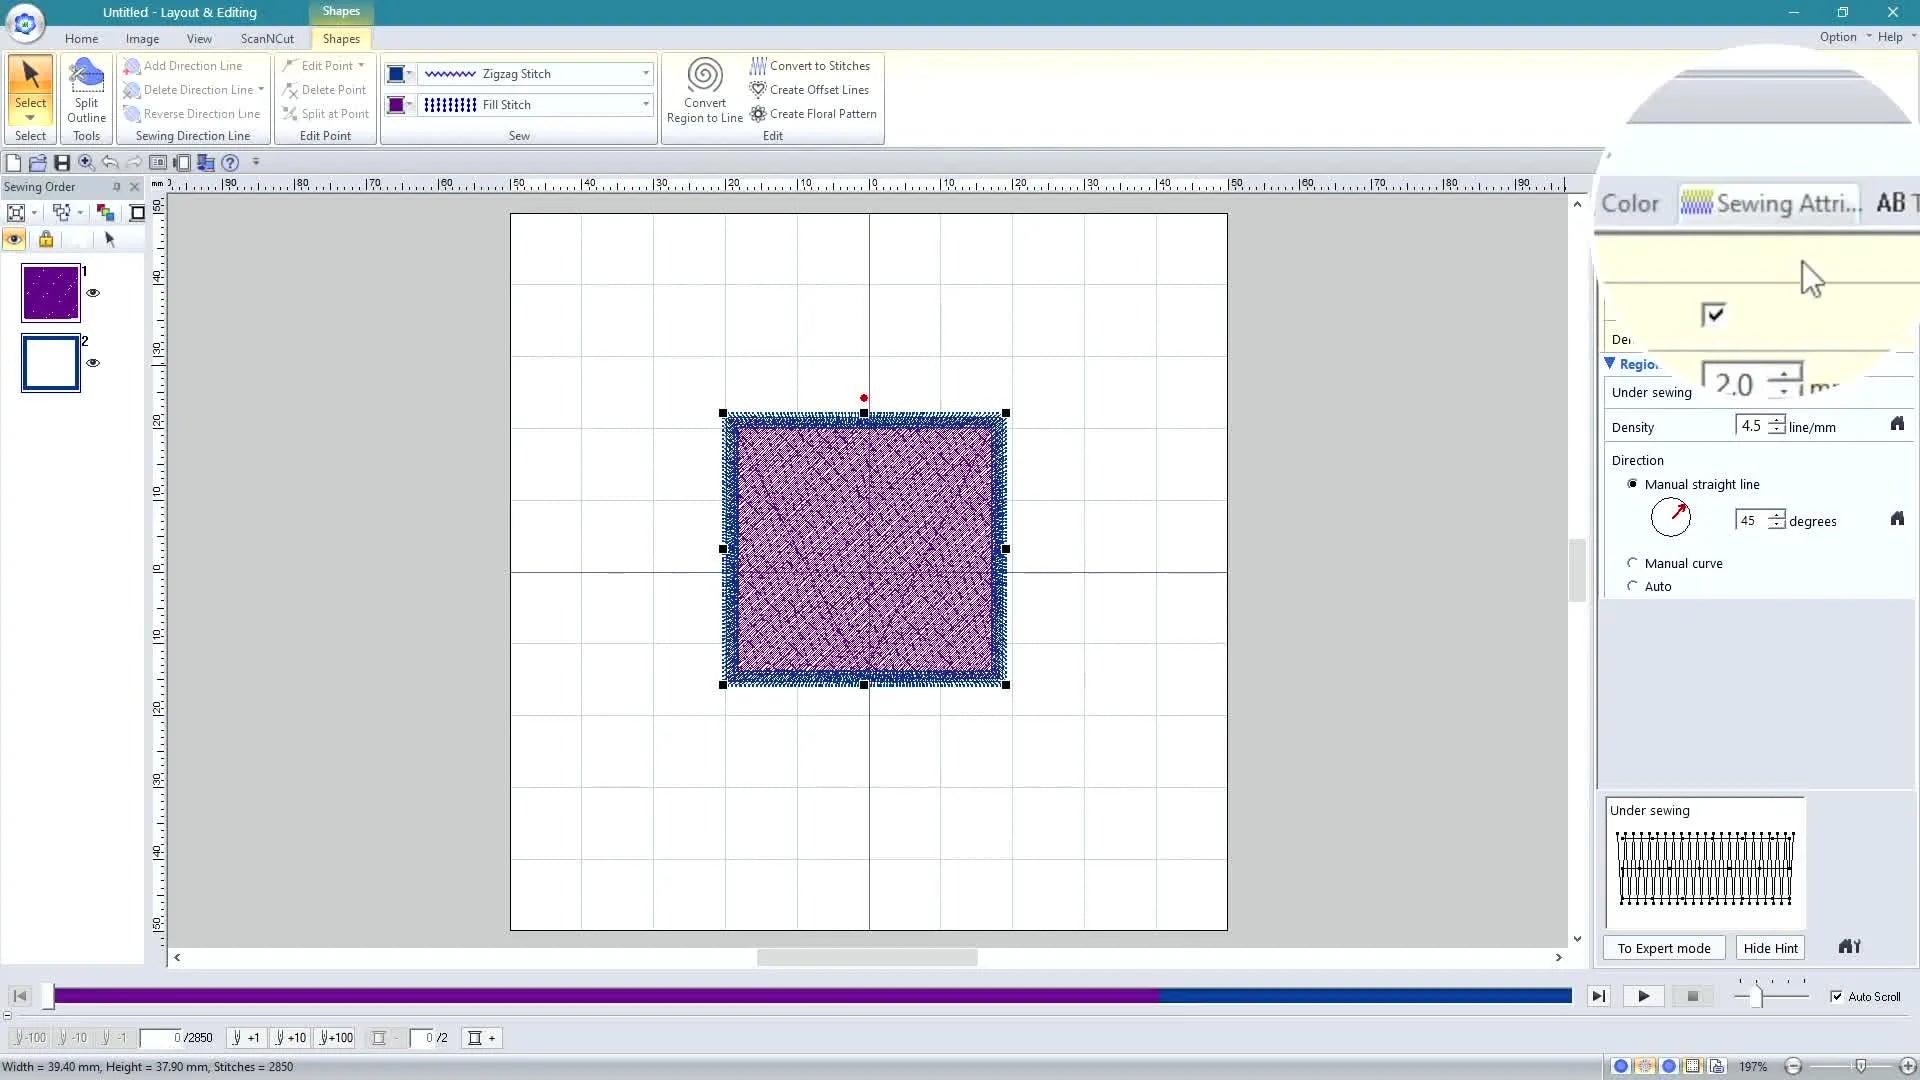The image size is (1920, 1080).
Task: Pin the Sewing Order panel
Action: (116, 187)
